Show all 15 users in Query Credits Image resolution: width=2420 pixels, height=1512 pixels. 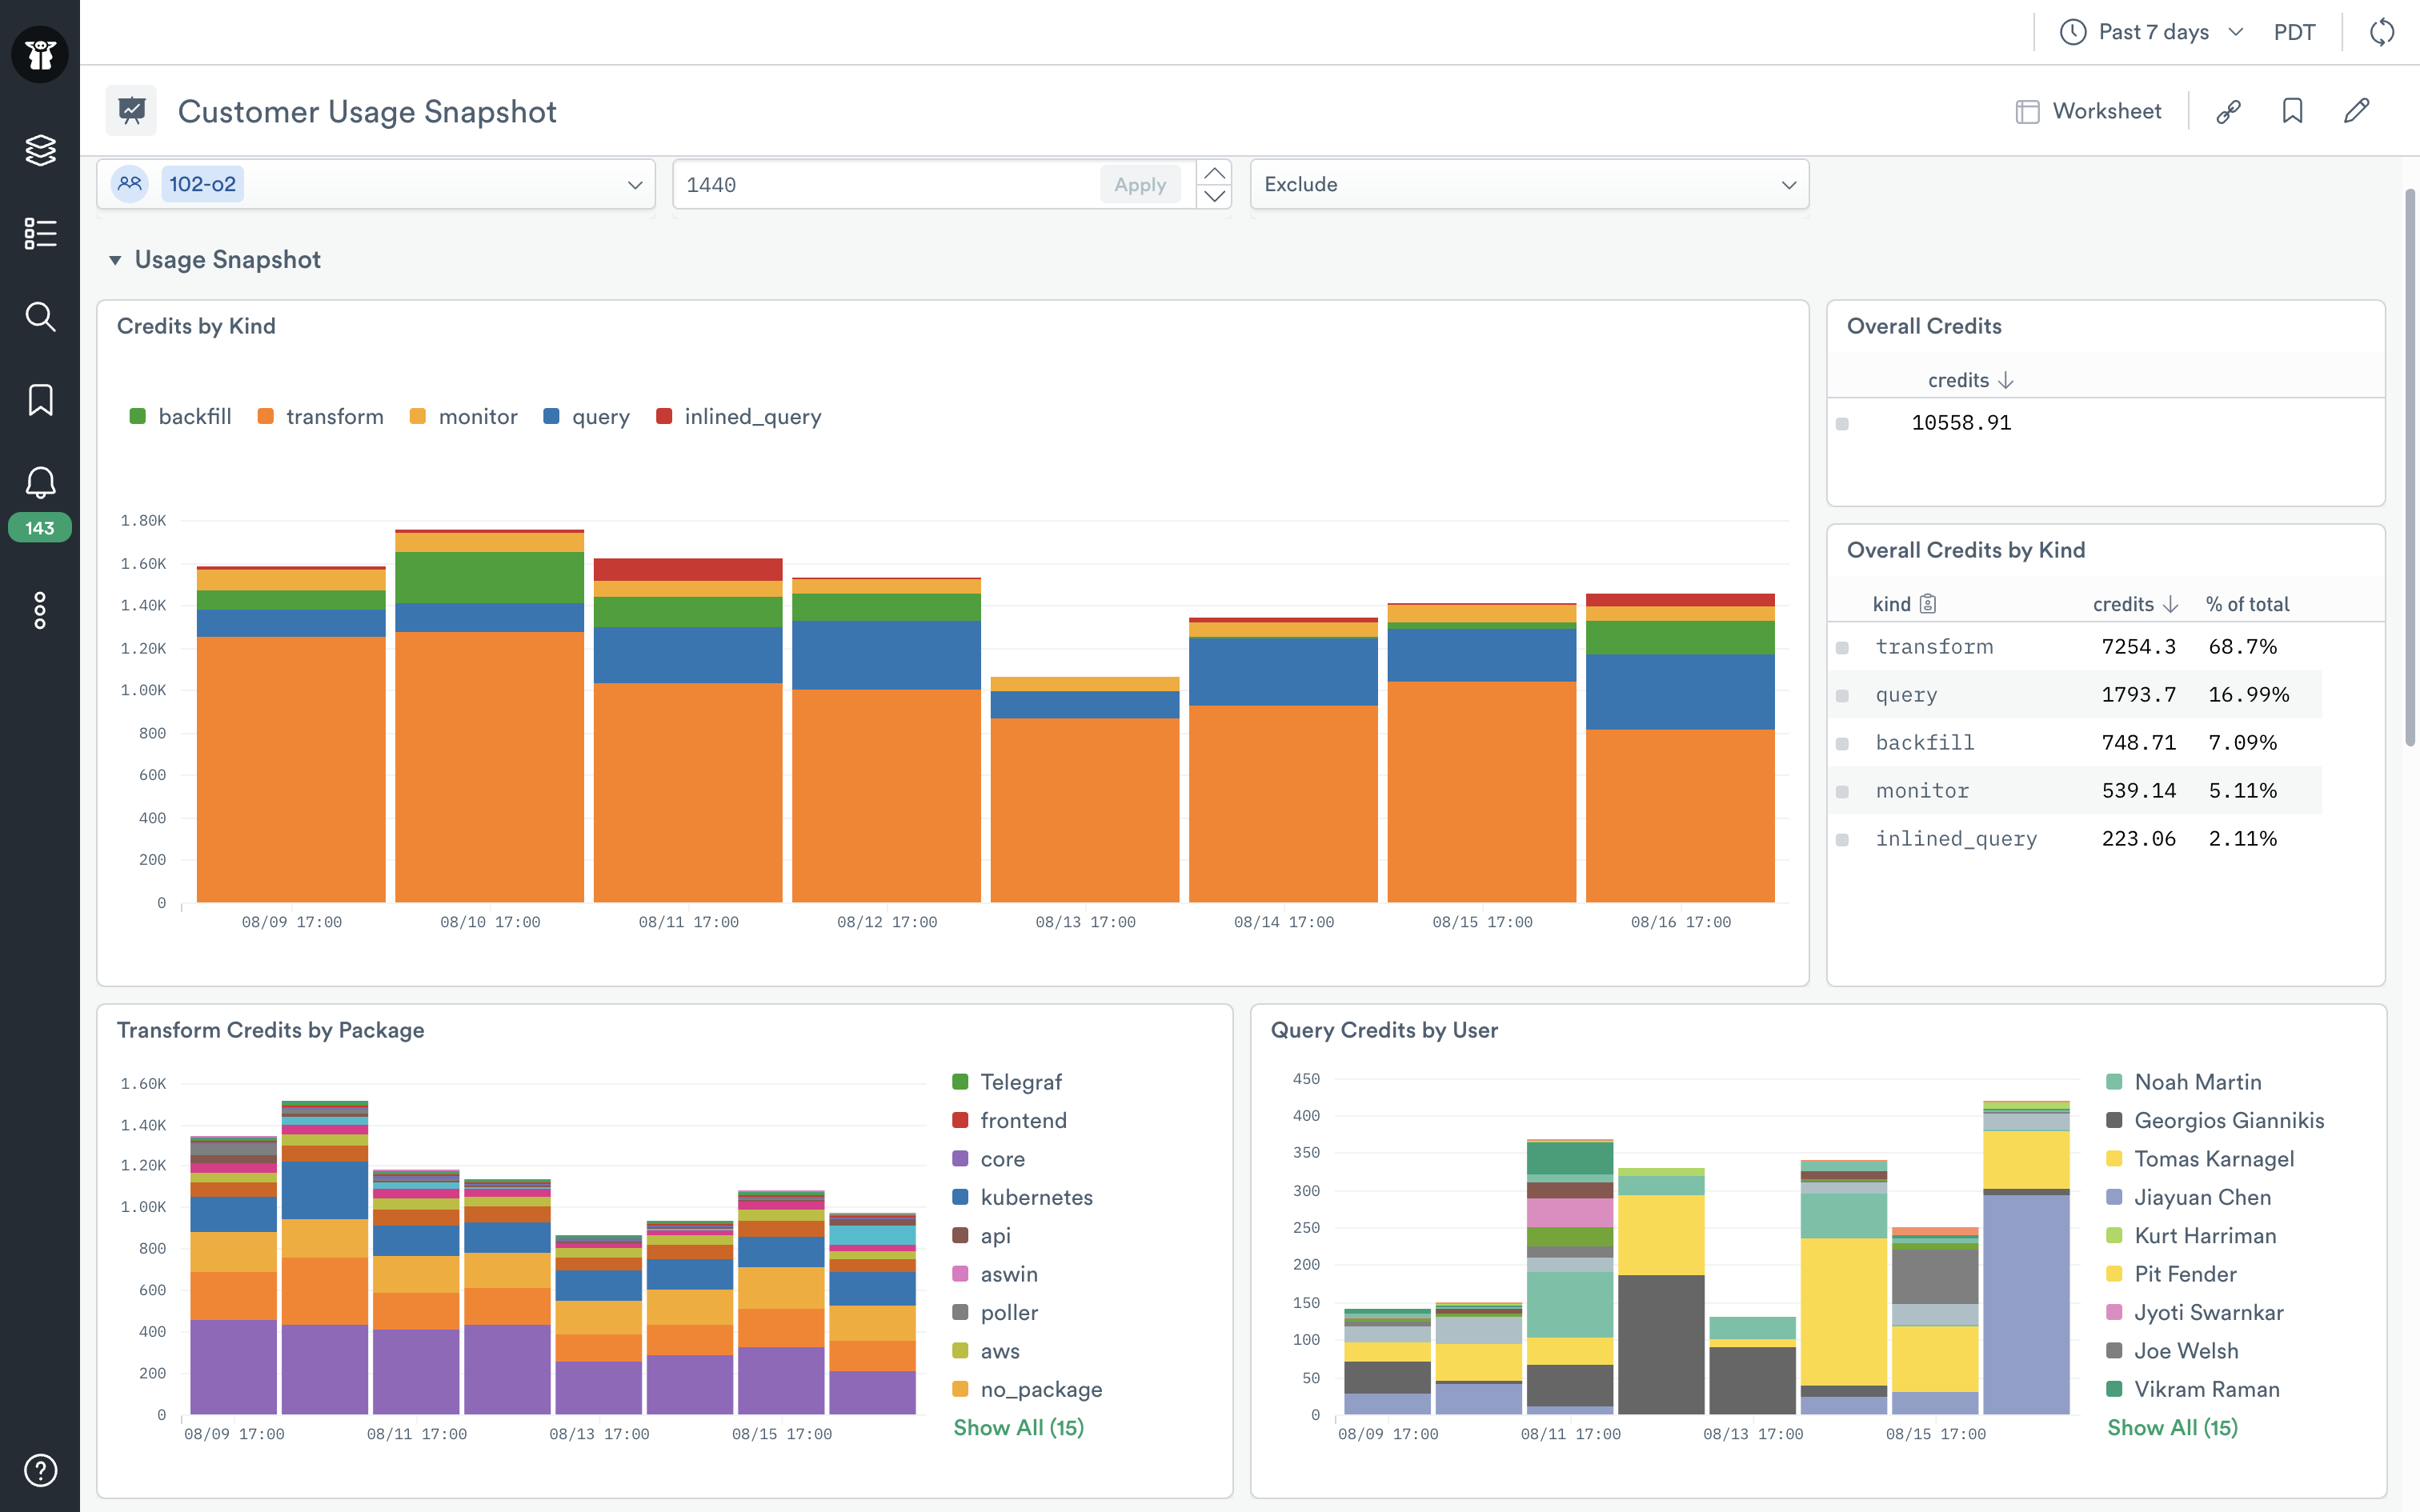click(x=2172, y=1427)
